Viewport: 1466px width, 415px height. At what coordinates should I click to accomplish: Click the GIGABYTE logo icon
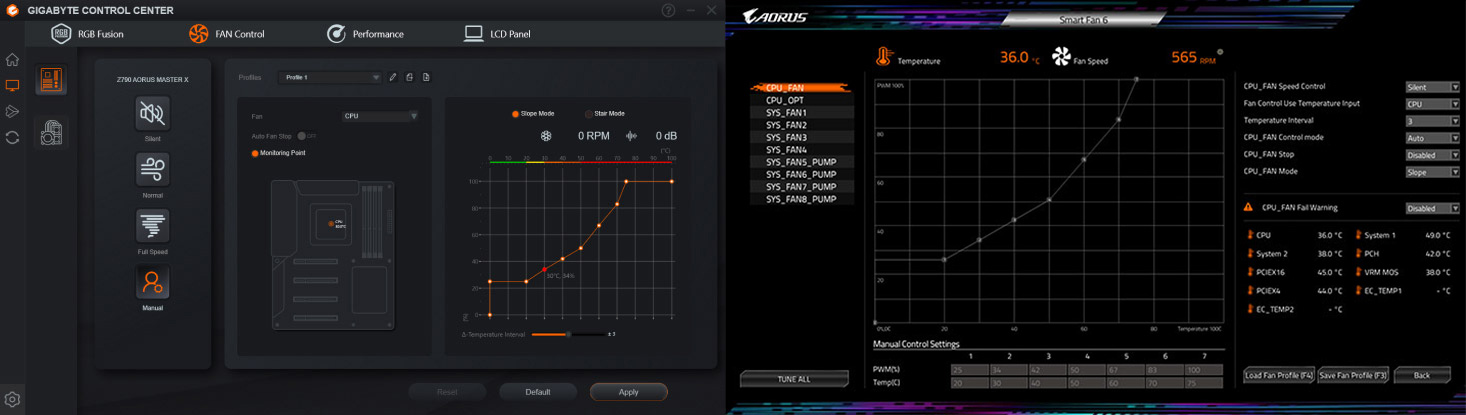(x=13, y=10)
